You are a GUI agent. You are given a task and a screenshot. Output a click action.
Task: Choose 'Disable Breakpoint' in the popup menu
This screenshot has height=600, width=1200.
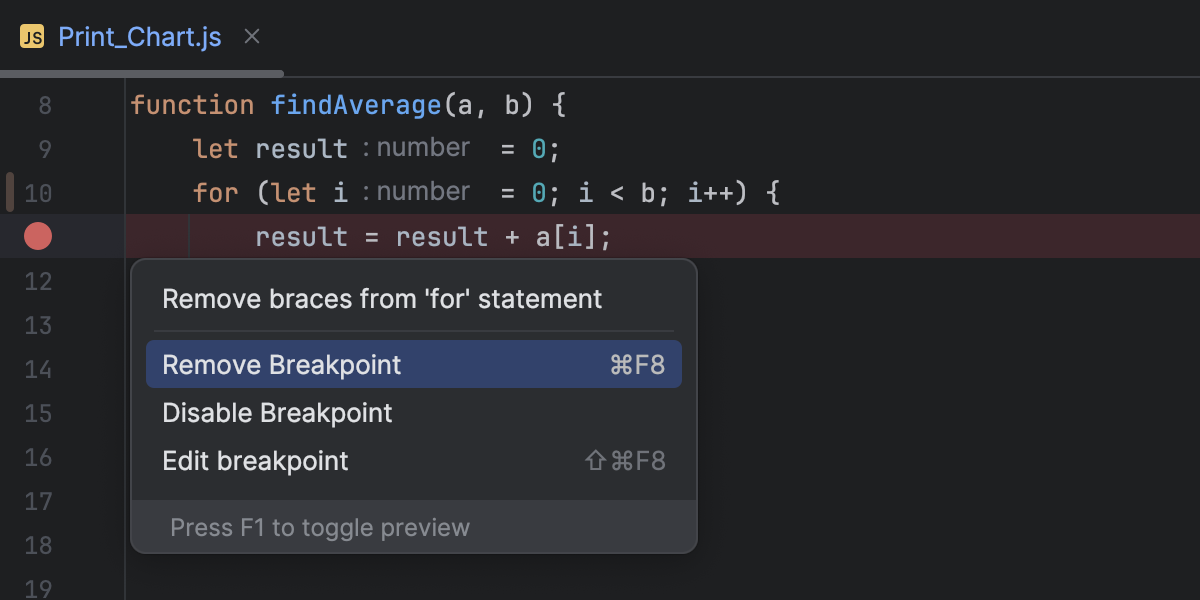(x=276, y=412)
